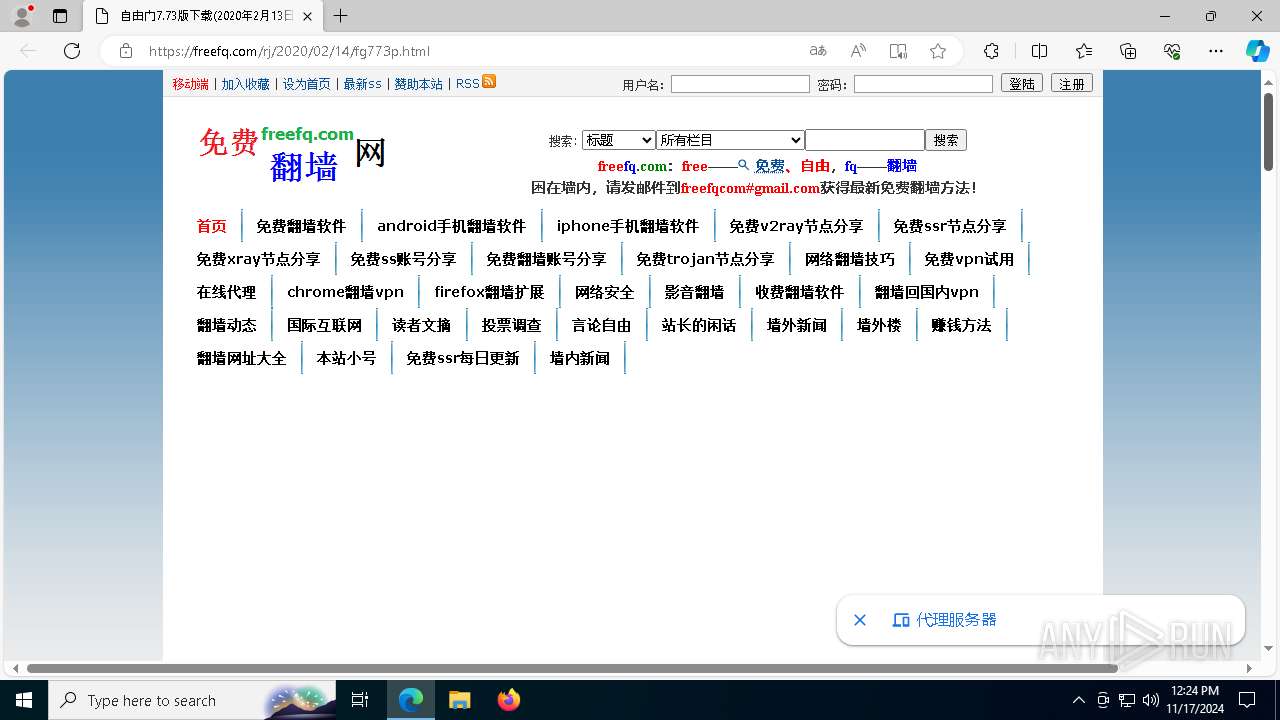Add this page to favorites star

coord(938,51)
